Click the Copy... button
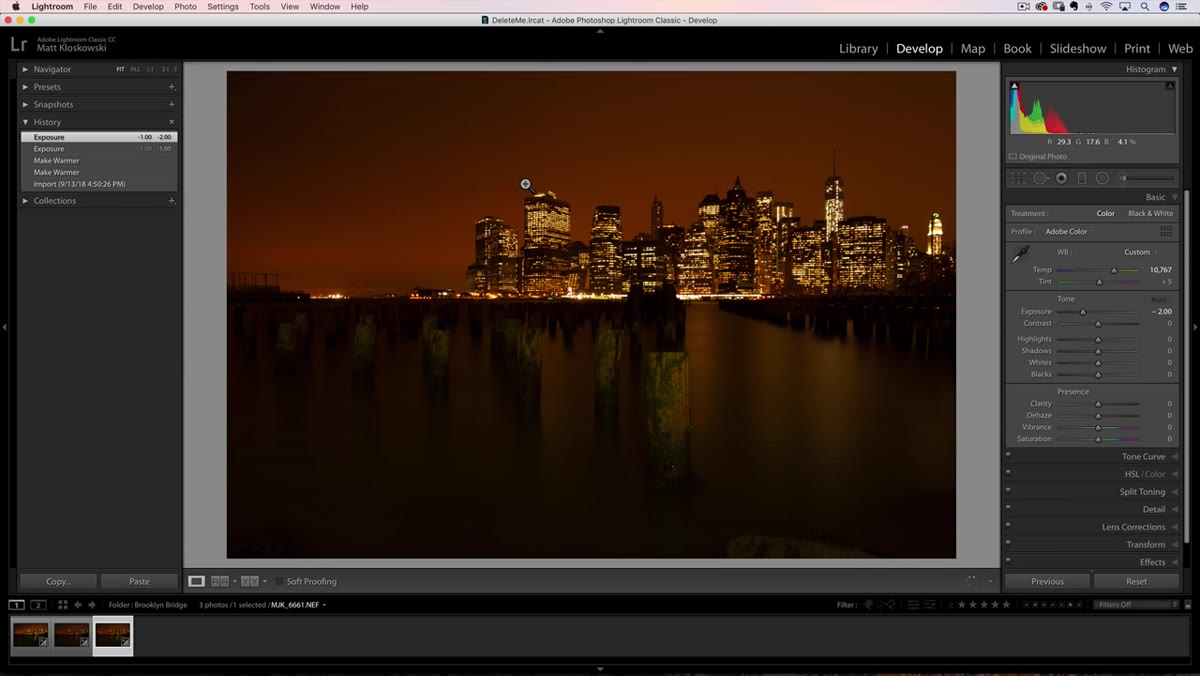Image resolution: width=1200 pixels, height=676 pixels. [59, 581]
